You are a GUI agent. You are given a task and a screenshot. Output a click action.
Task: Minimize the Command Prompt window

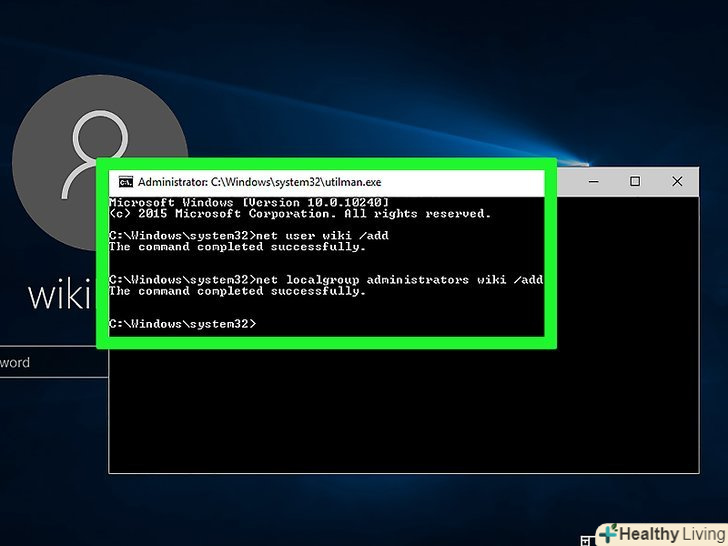[x=593, y=181]
